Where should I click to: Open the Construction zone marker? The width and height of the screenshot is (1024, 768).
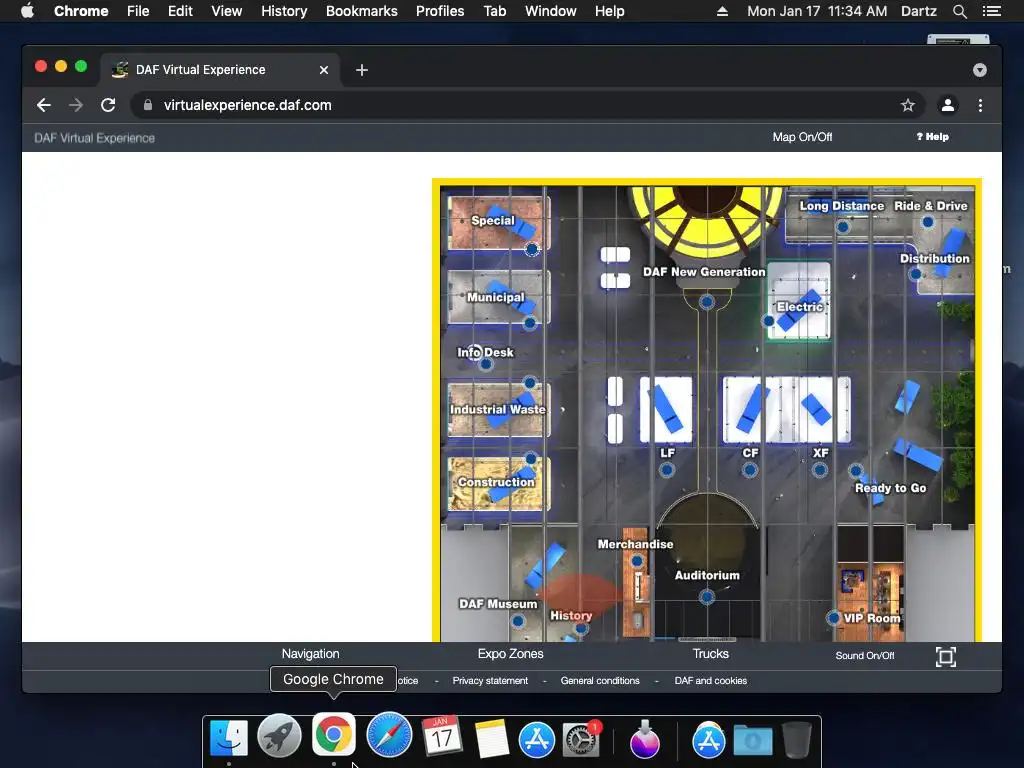point(530,458)
